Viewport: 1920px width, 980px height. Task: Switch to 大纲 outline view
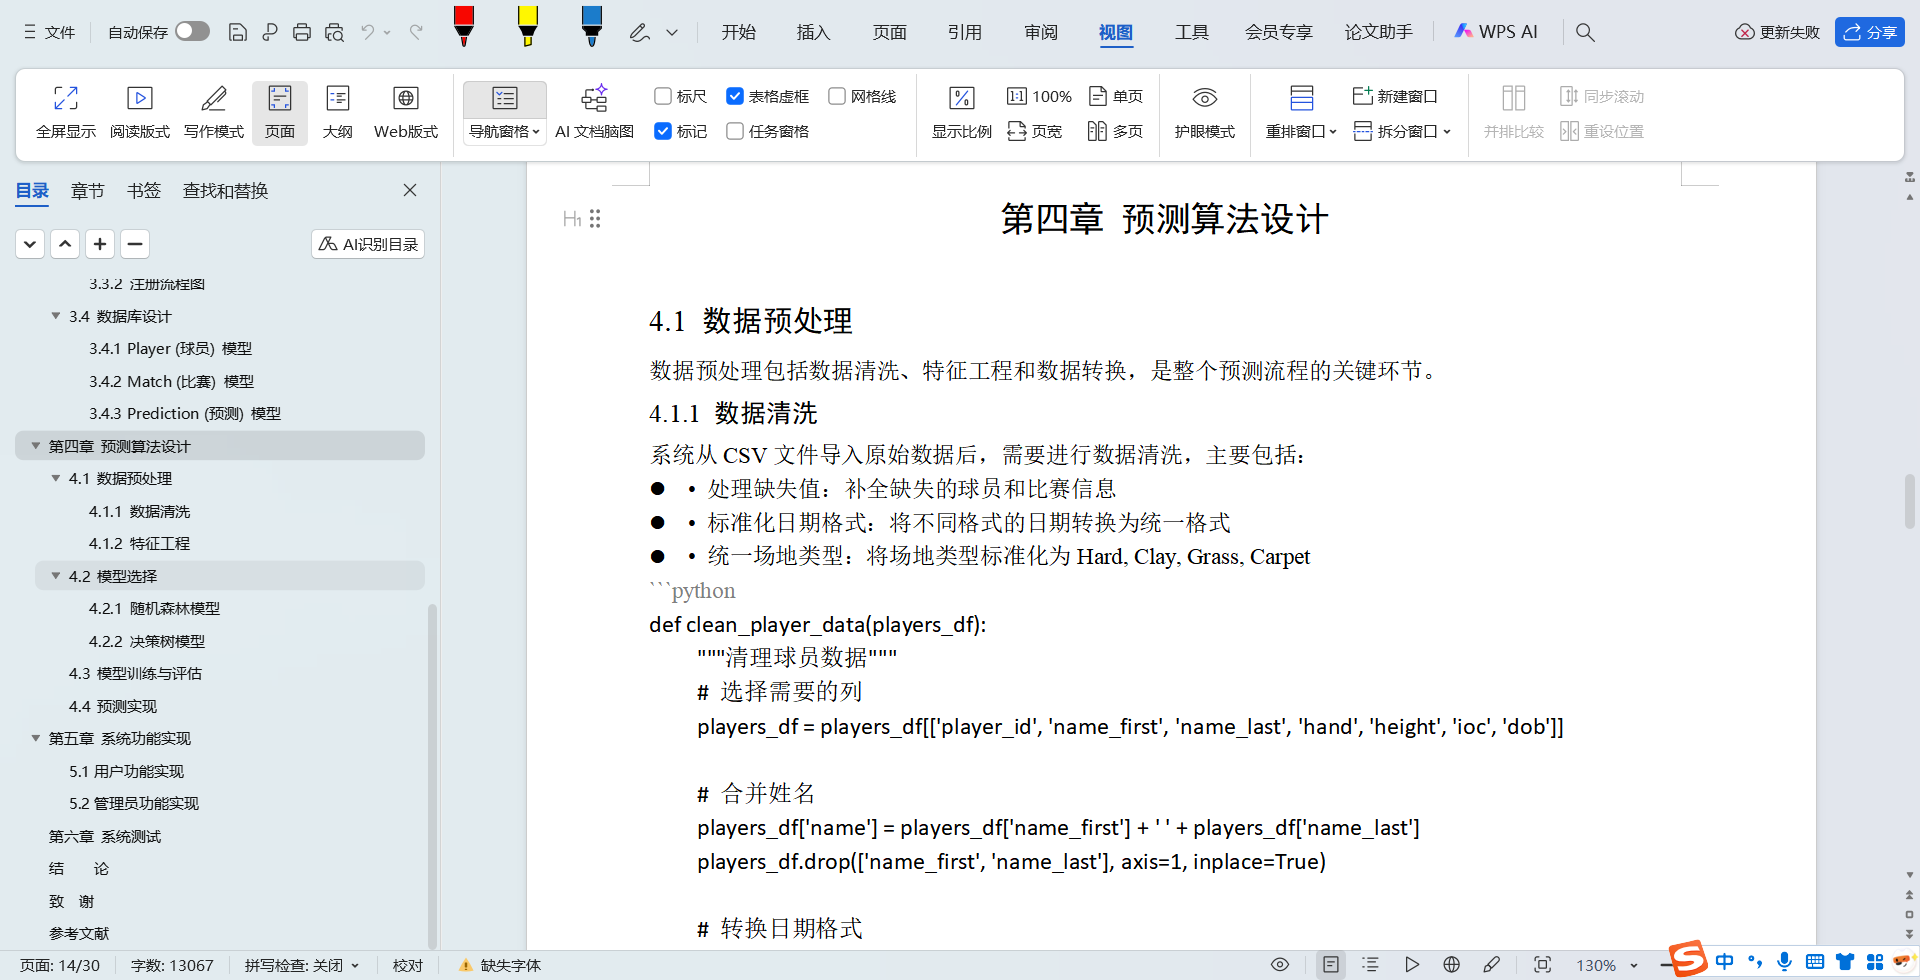tap(338, 112)
